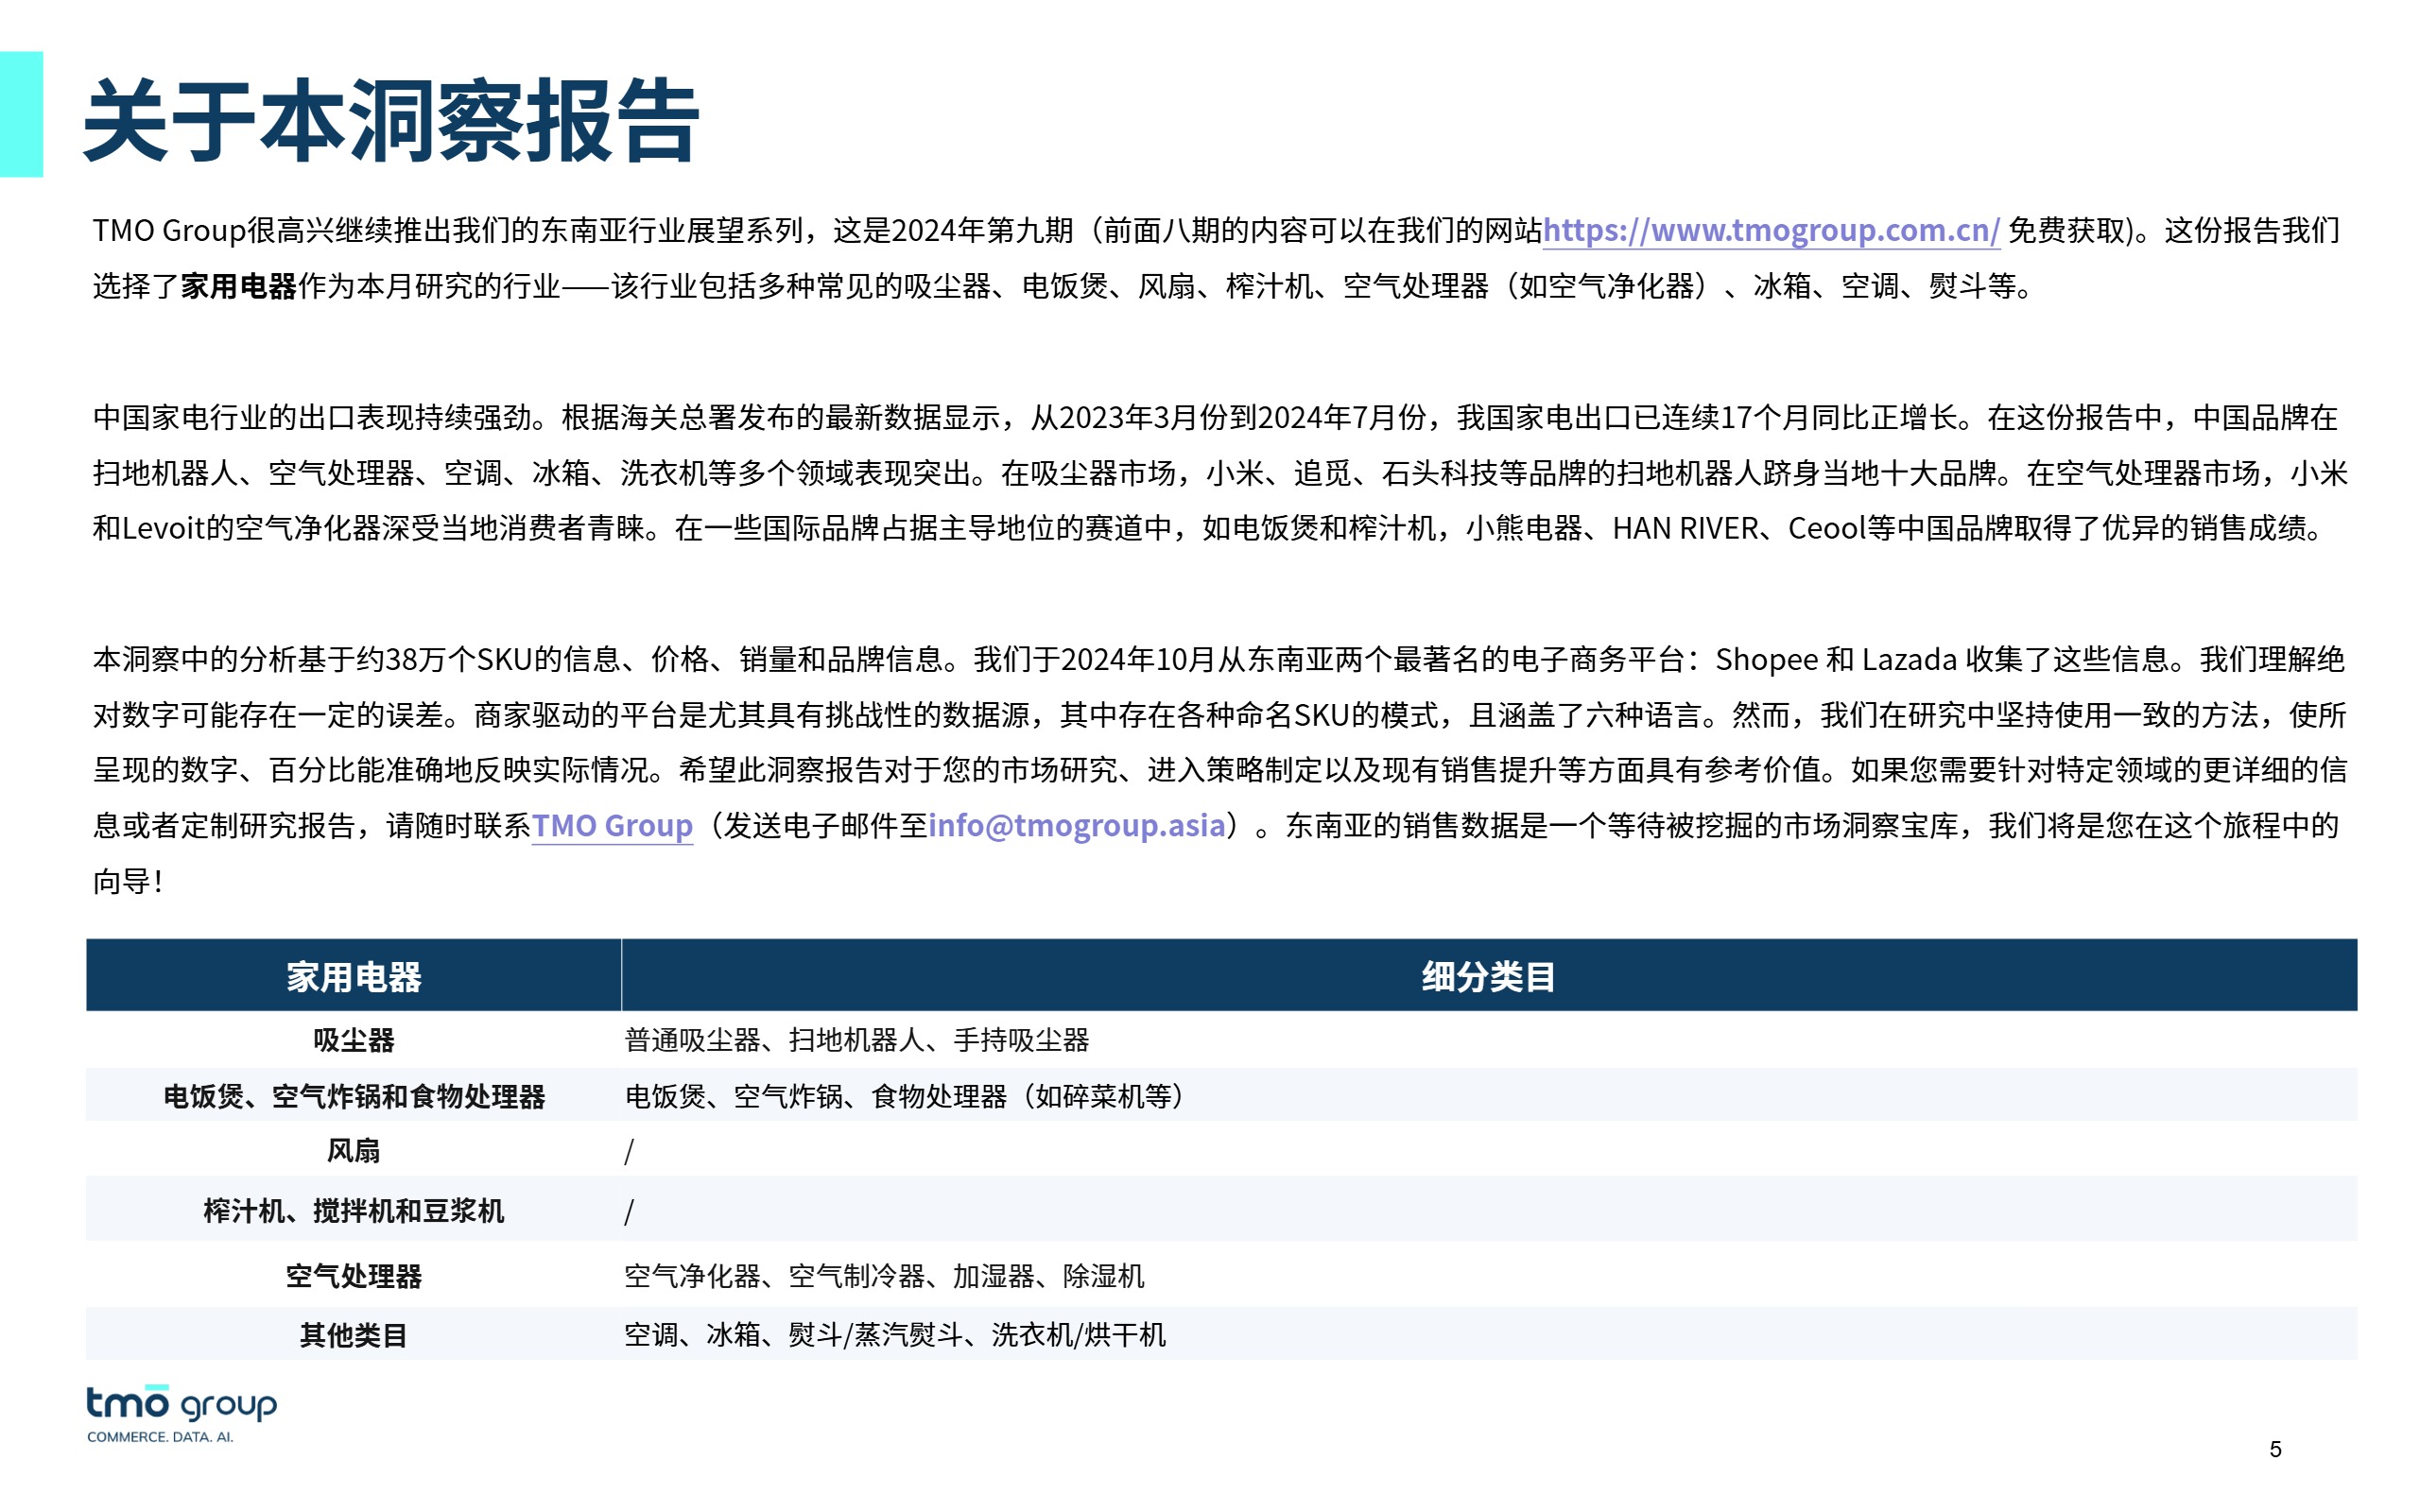
Task: Click the text HAN RIVER、Ceool
Action: pos(1739,528)
